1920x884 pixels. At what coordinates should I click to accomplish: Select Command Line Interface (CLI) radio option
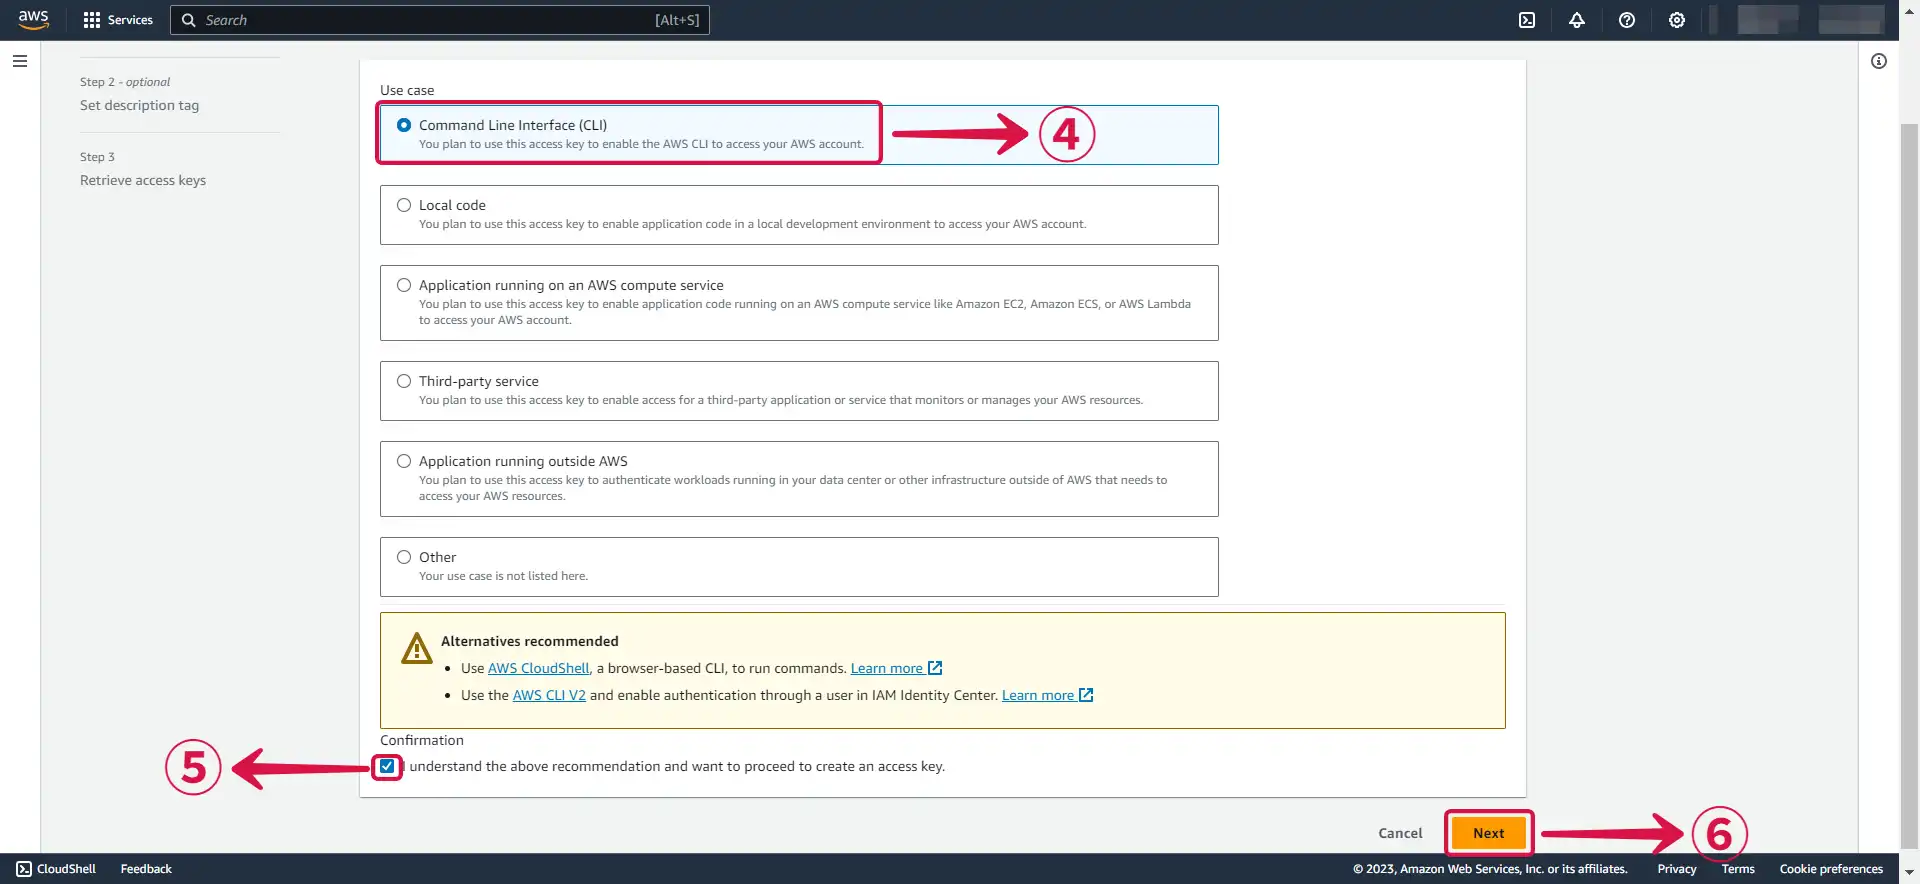pos(404,125)
